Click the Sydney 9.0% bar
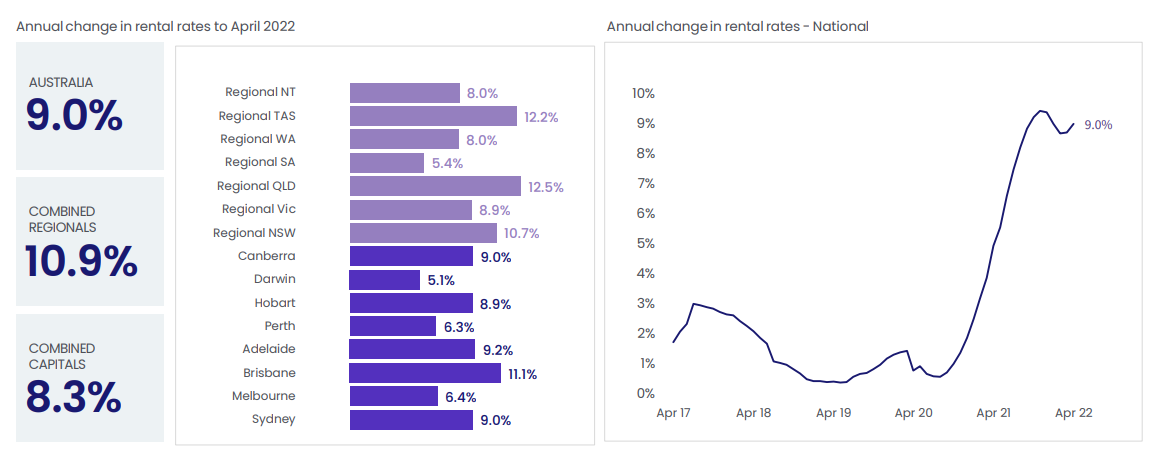 click(411, 420)
